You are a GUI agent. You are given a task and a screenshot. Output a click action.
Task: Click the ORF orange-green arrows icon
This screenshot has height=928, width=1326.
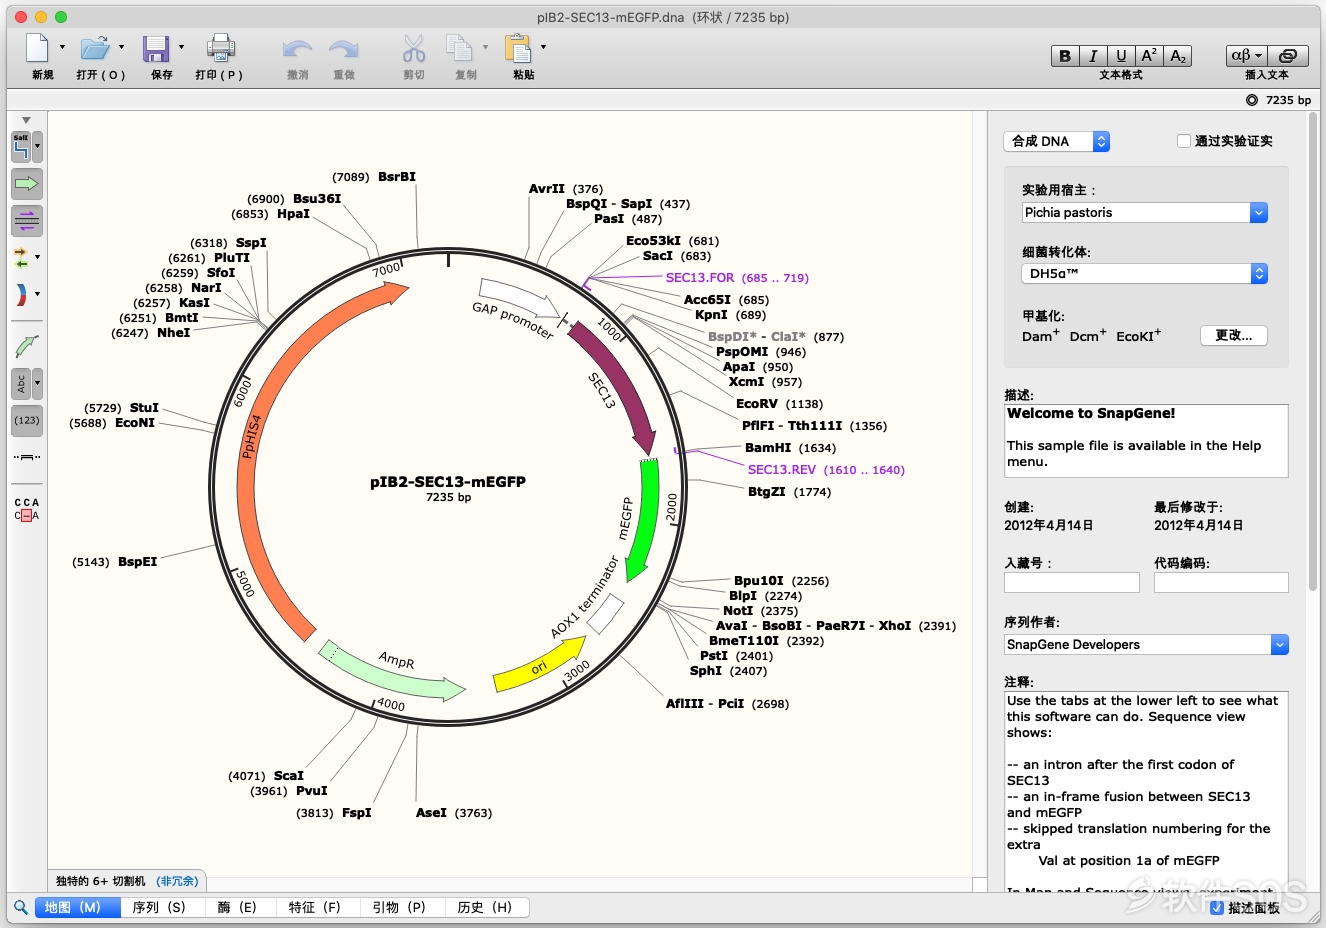(21, 258)
